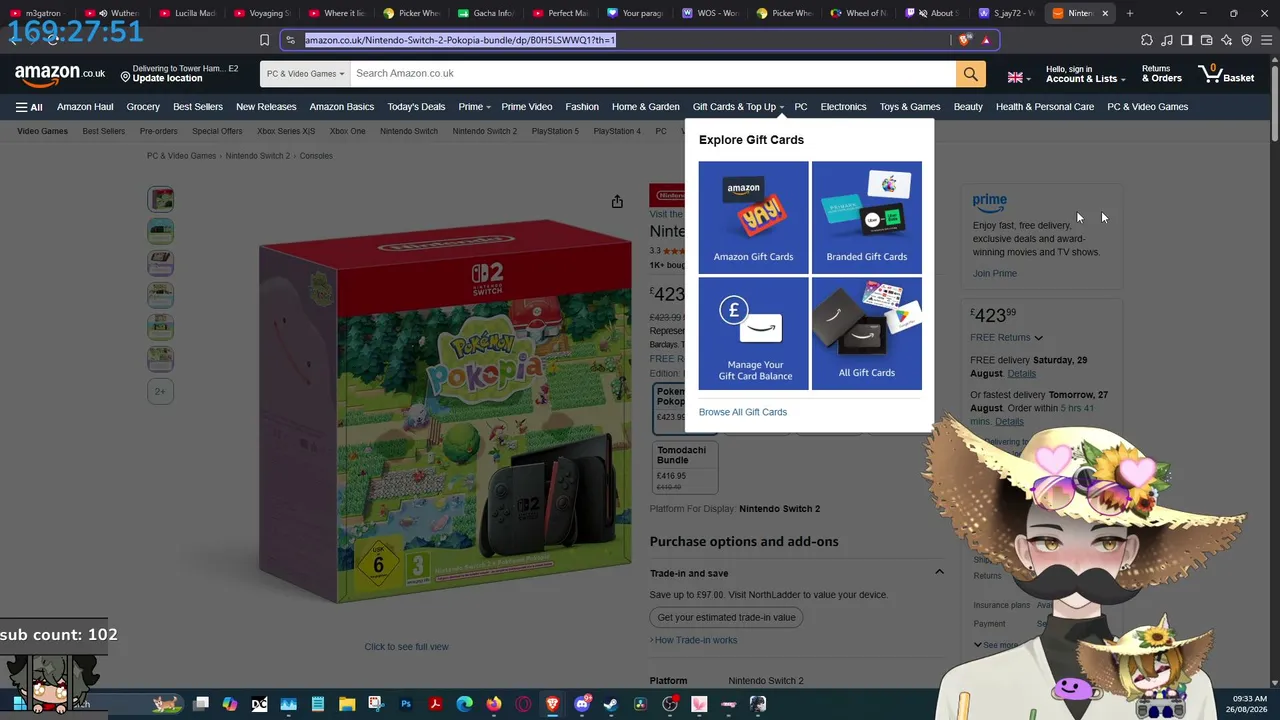Expand the Prime navigation dropdown
Viewport: 1280px width, 720px height.
click(x=474, y=107)
